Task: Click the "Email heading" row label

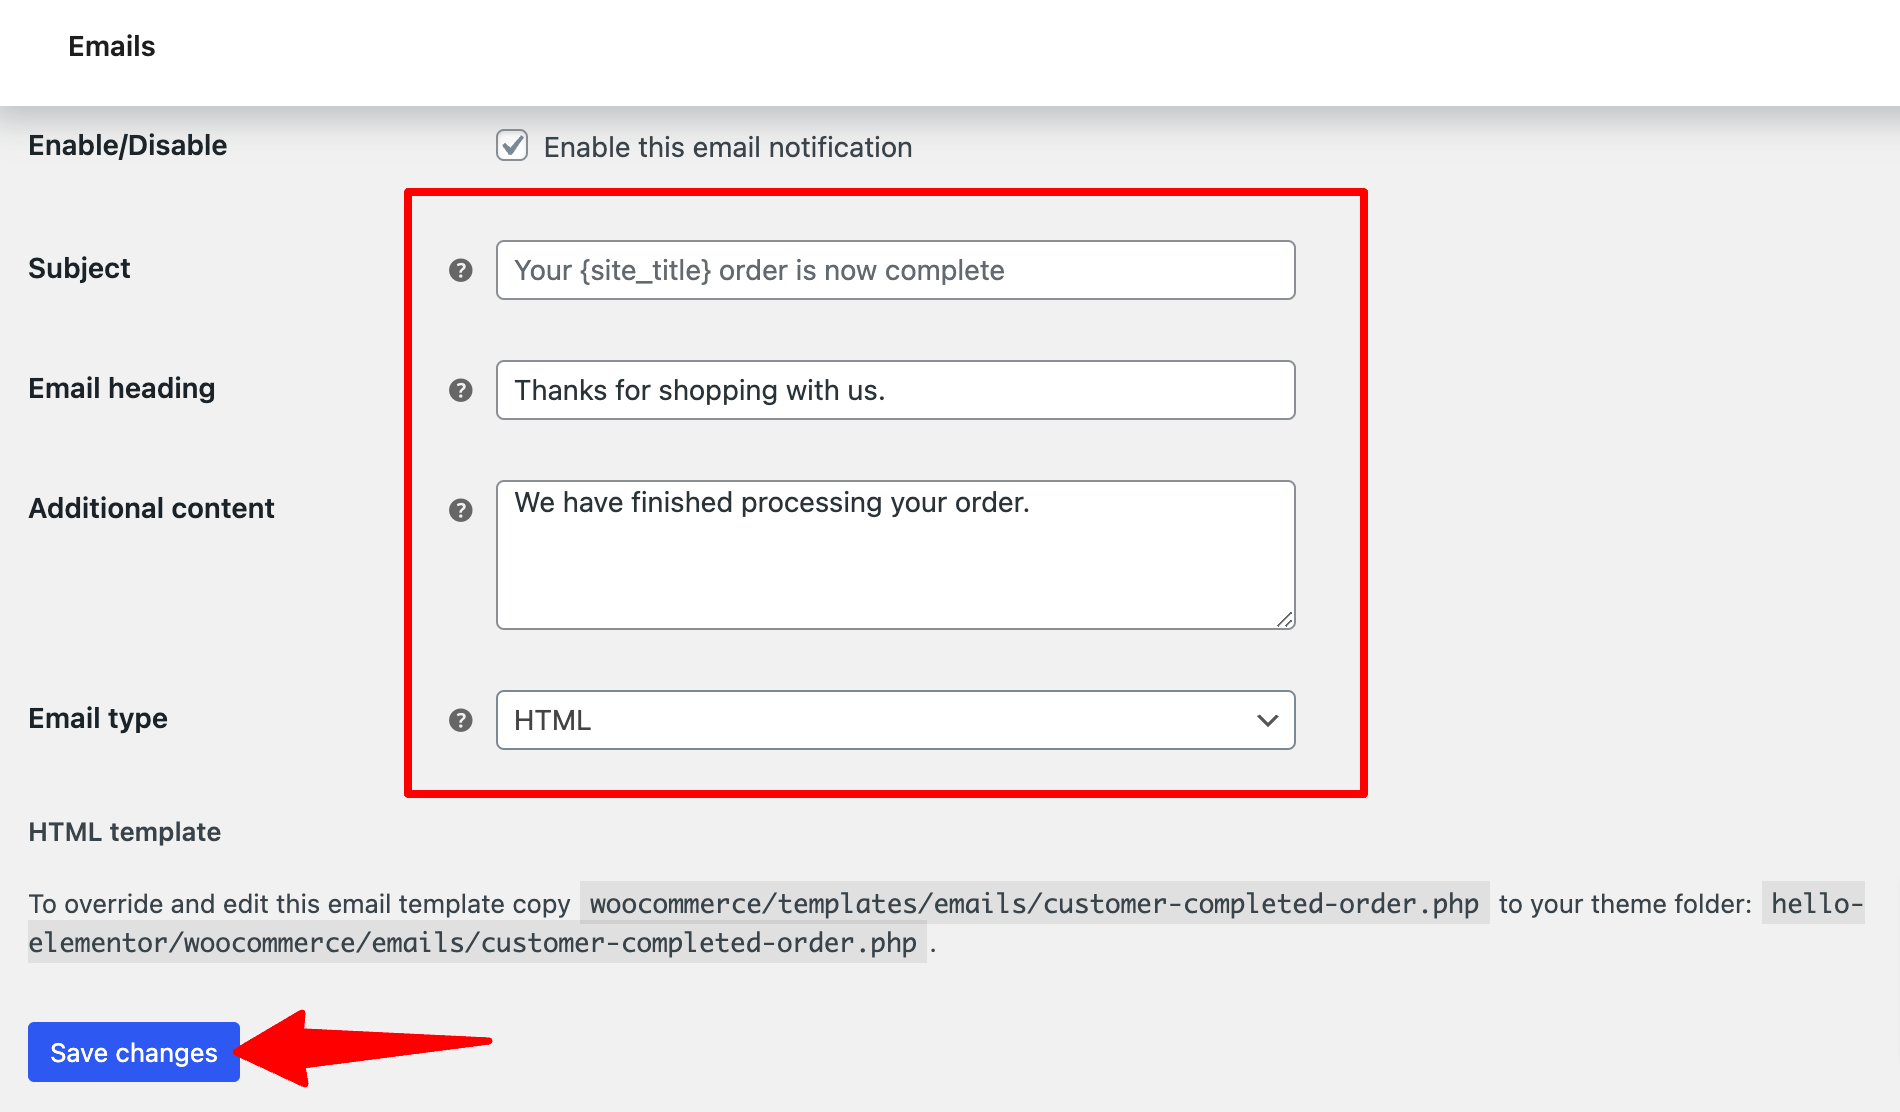Action: (x=122, y=388)
